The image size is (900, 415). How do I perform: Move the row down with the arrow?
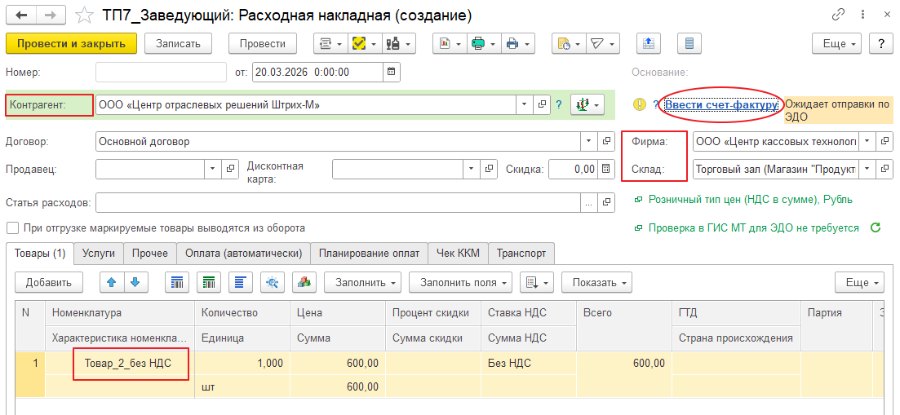[x=135, y=282]
